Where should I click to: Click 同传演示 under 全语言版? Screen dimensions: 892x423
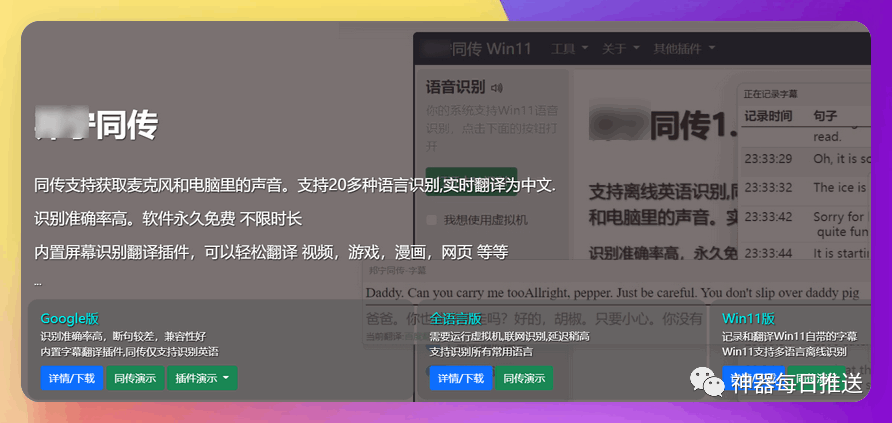click(x=524, y=378)
